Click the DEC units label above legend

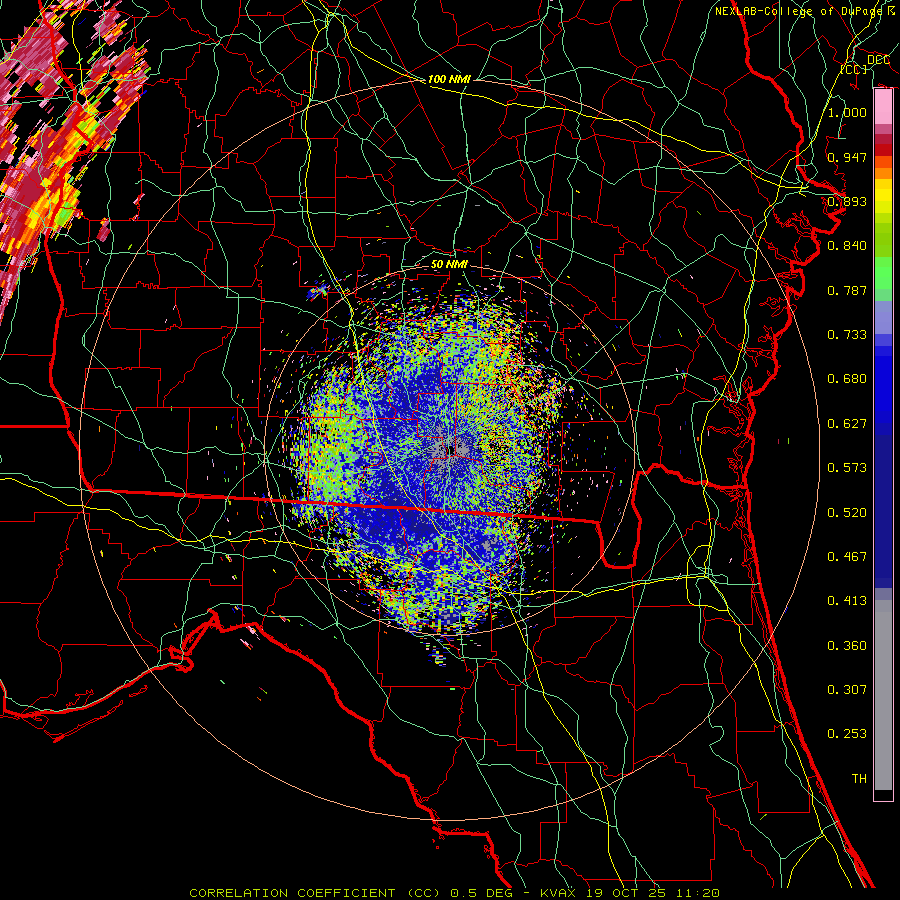(878, 60)
